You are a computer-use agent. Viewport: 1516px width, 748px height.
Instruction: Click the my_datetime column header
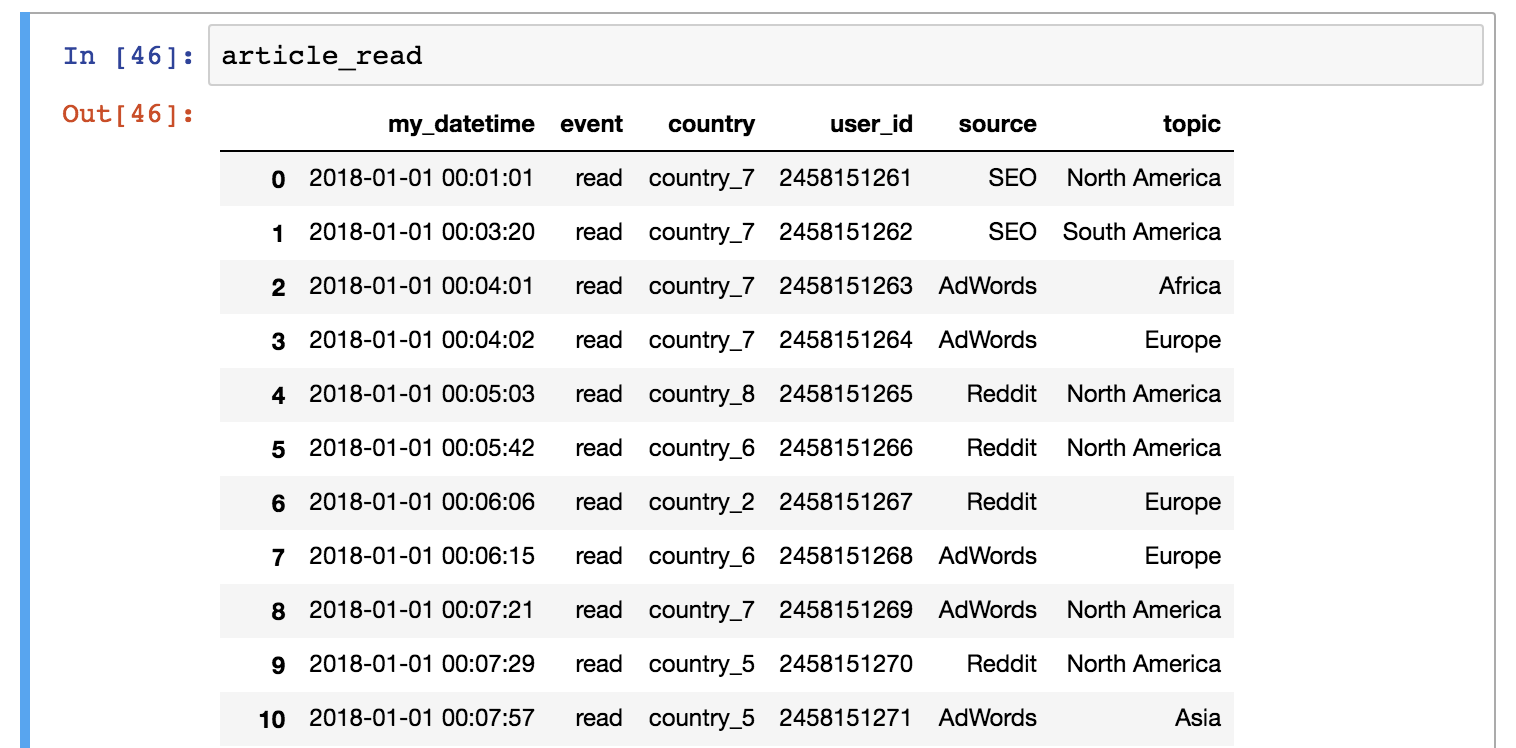tap(460, 124)
